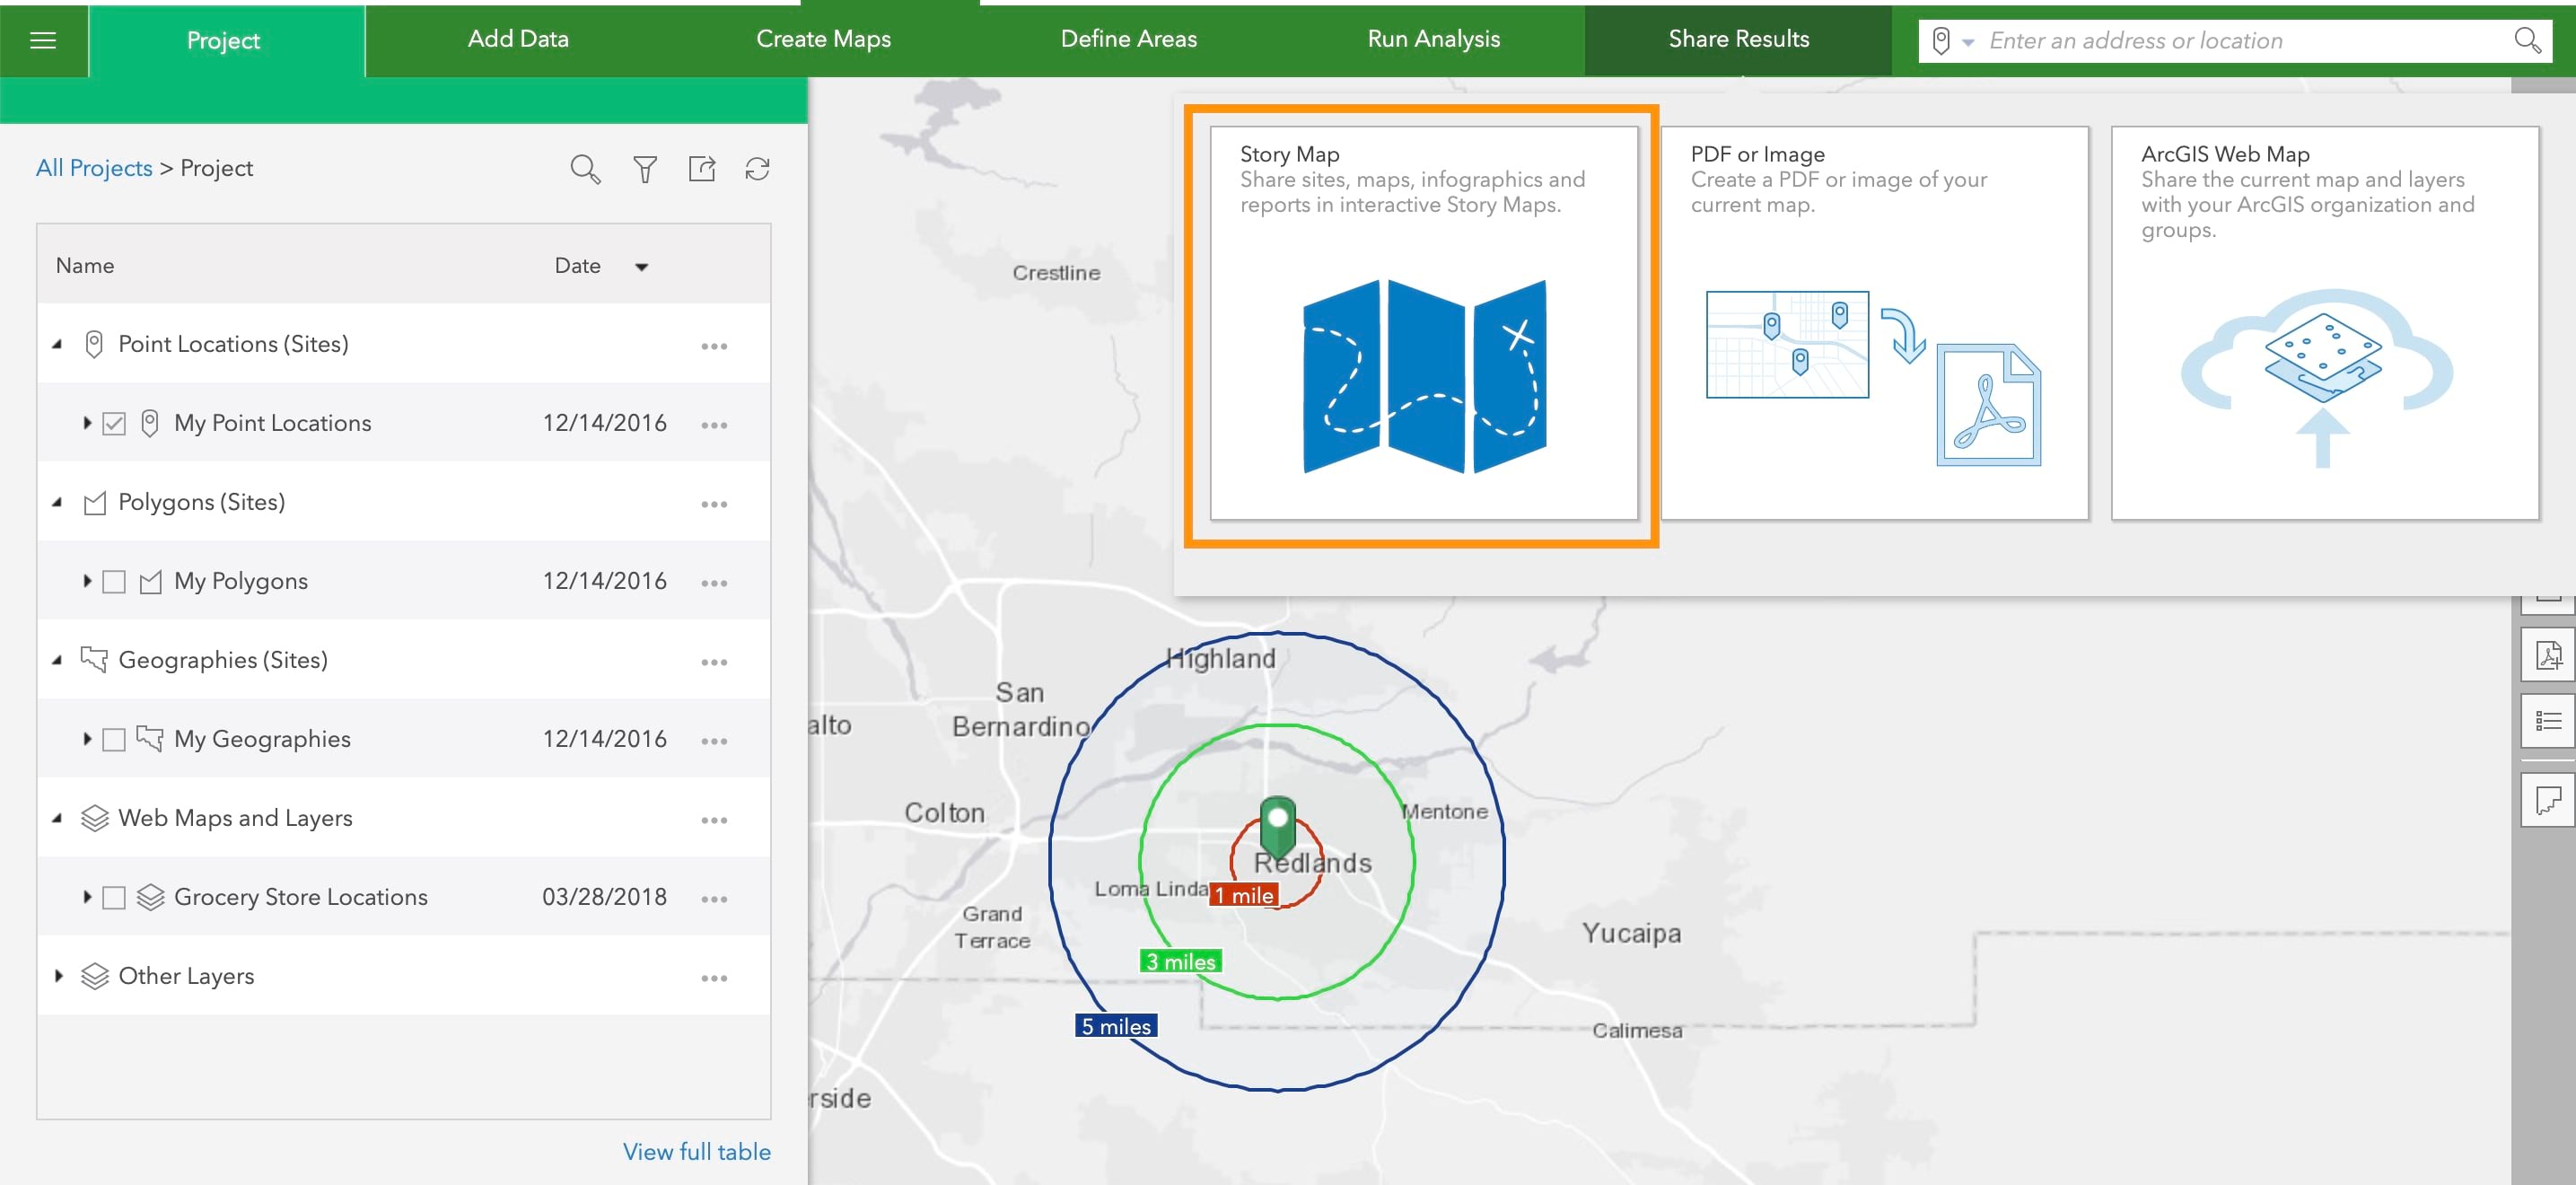Open the legend list icon on right toolbar

2547,721
